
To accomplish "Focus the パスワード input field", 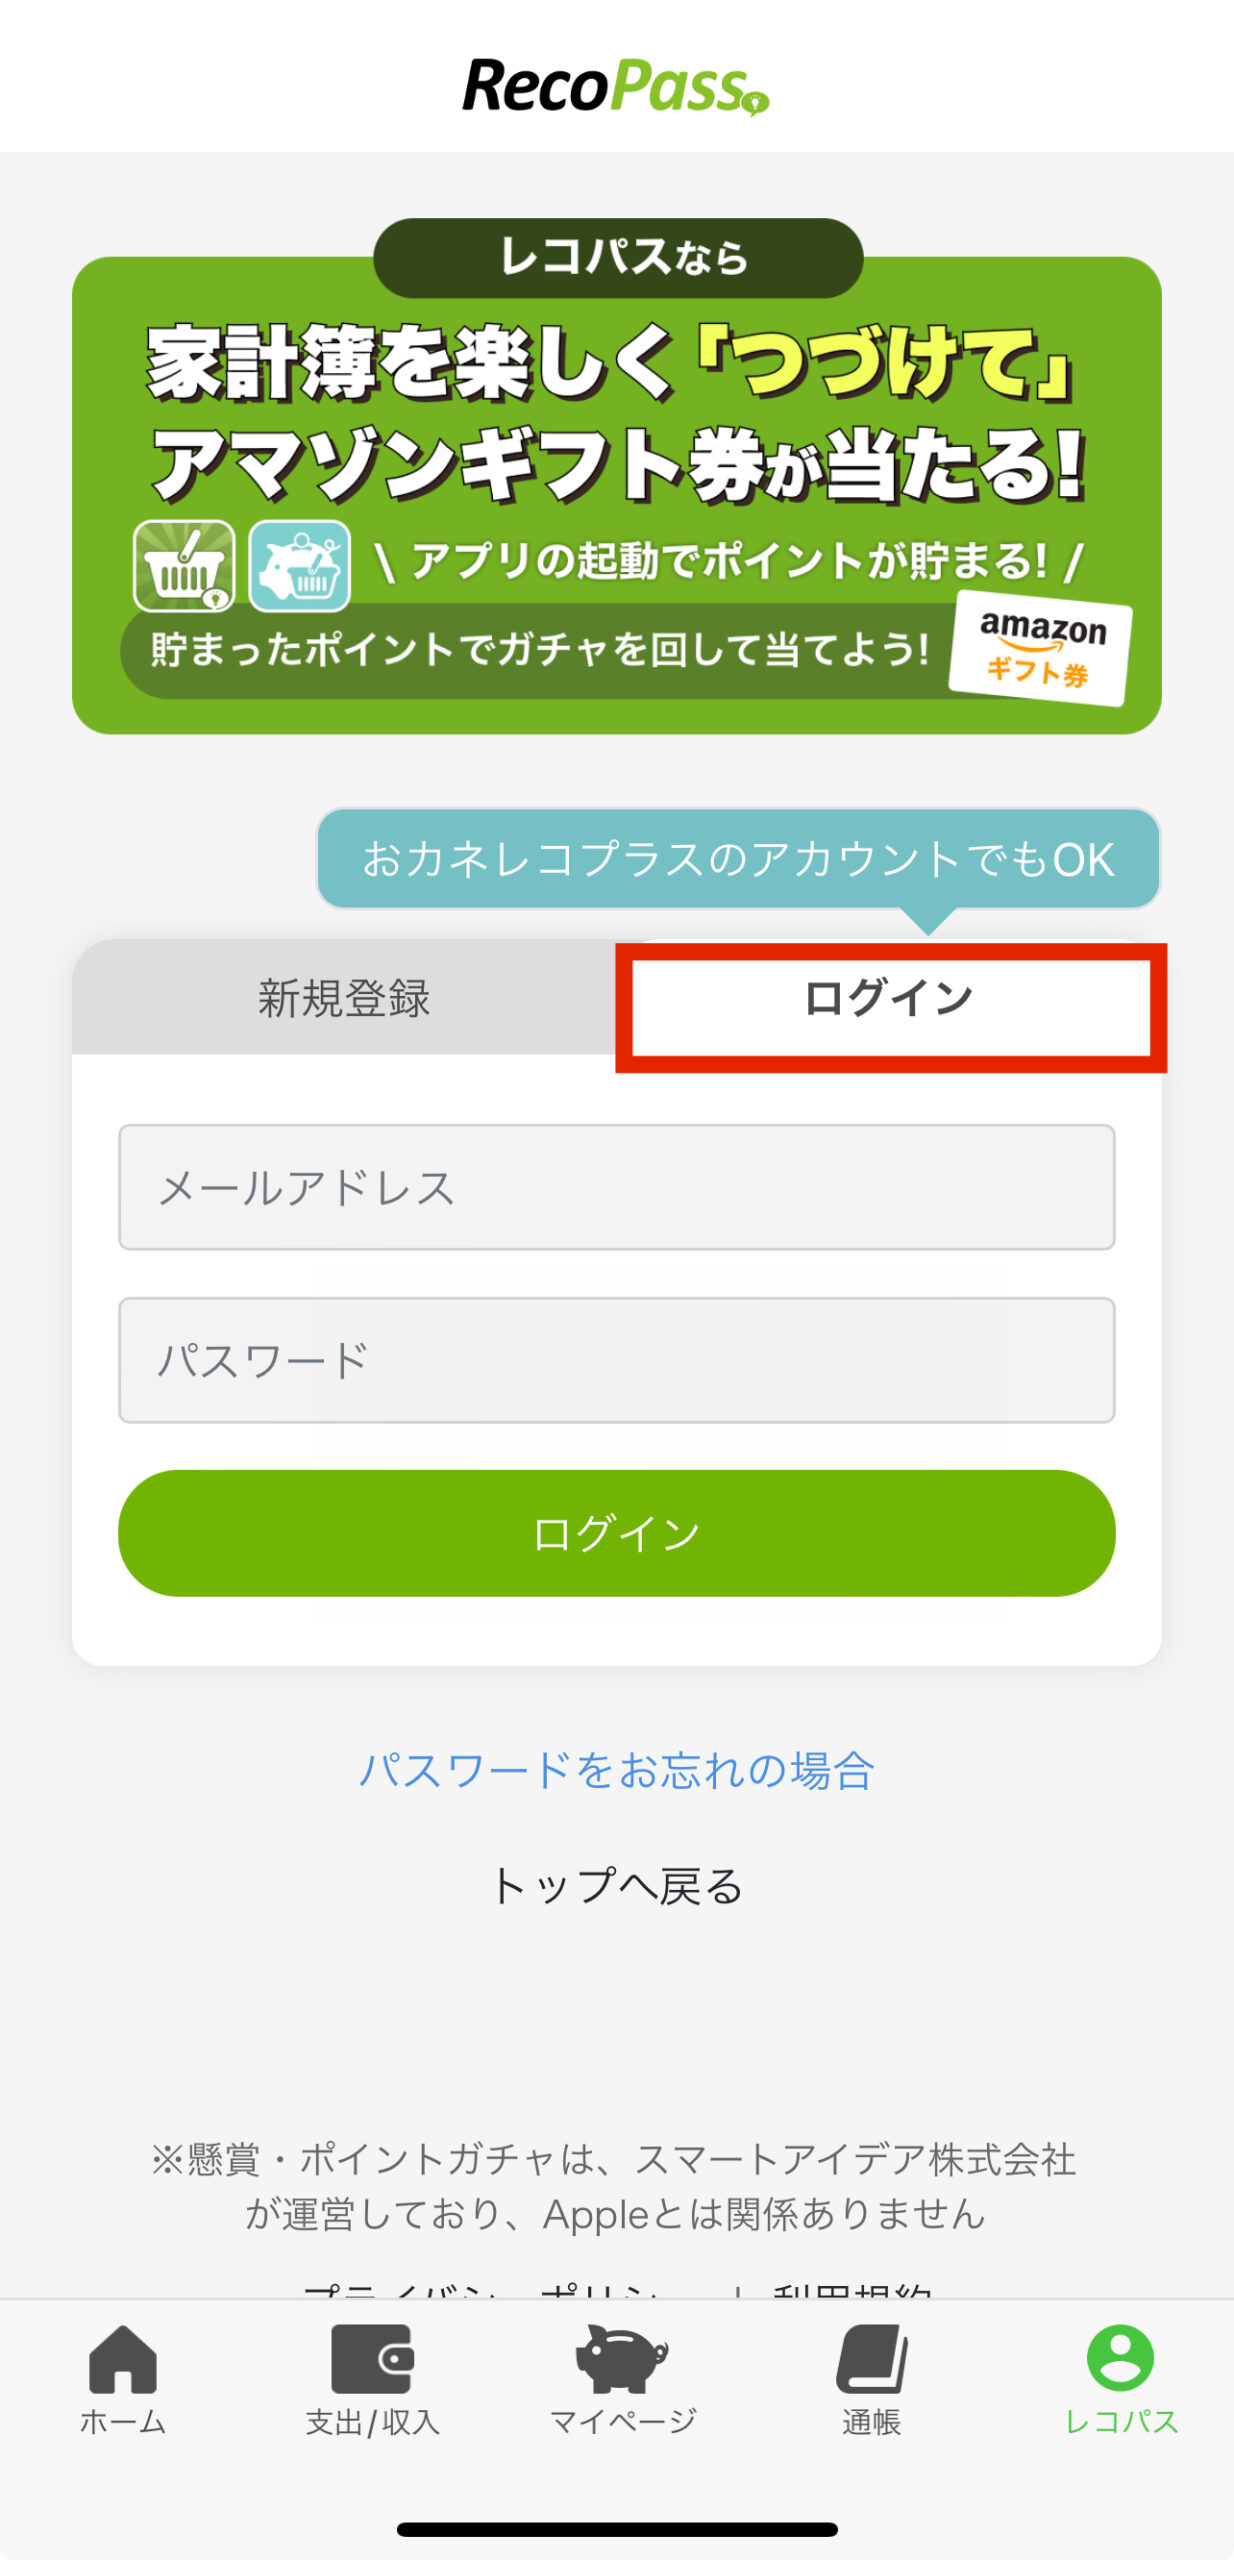I will click(x=616, y=1360).
